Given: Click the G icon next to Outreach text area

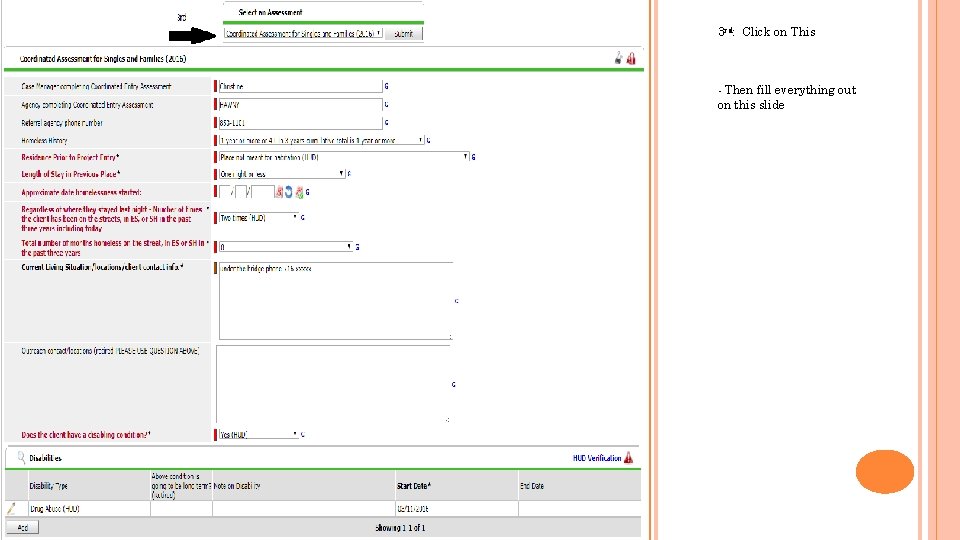Looking at the screenshot, I should coord(454,384).
